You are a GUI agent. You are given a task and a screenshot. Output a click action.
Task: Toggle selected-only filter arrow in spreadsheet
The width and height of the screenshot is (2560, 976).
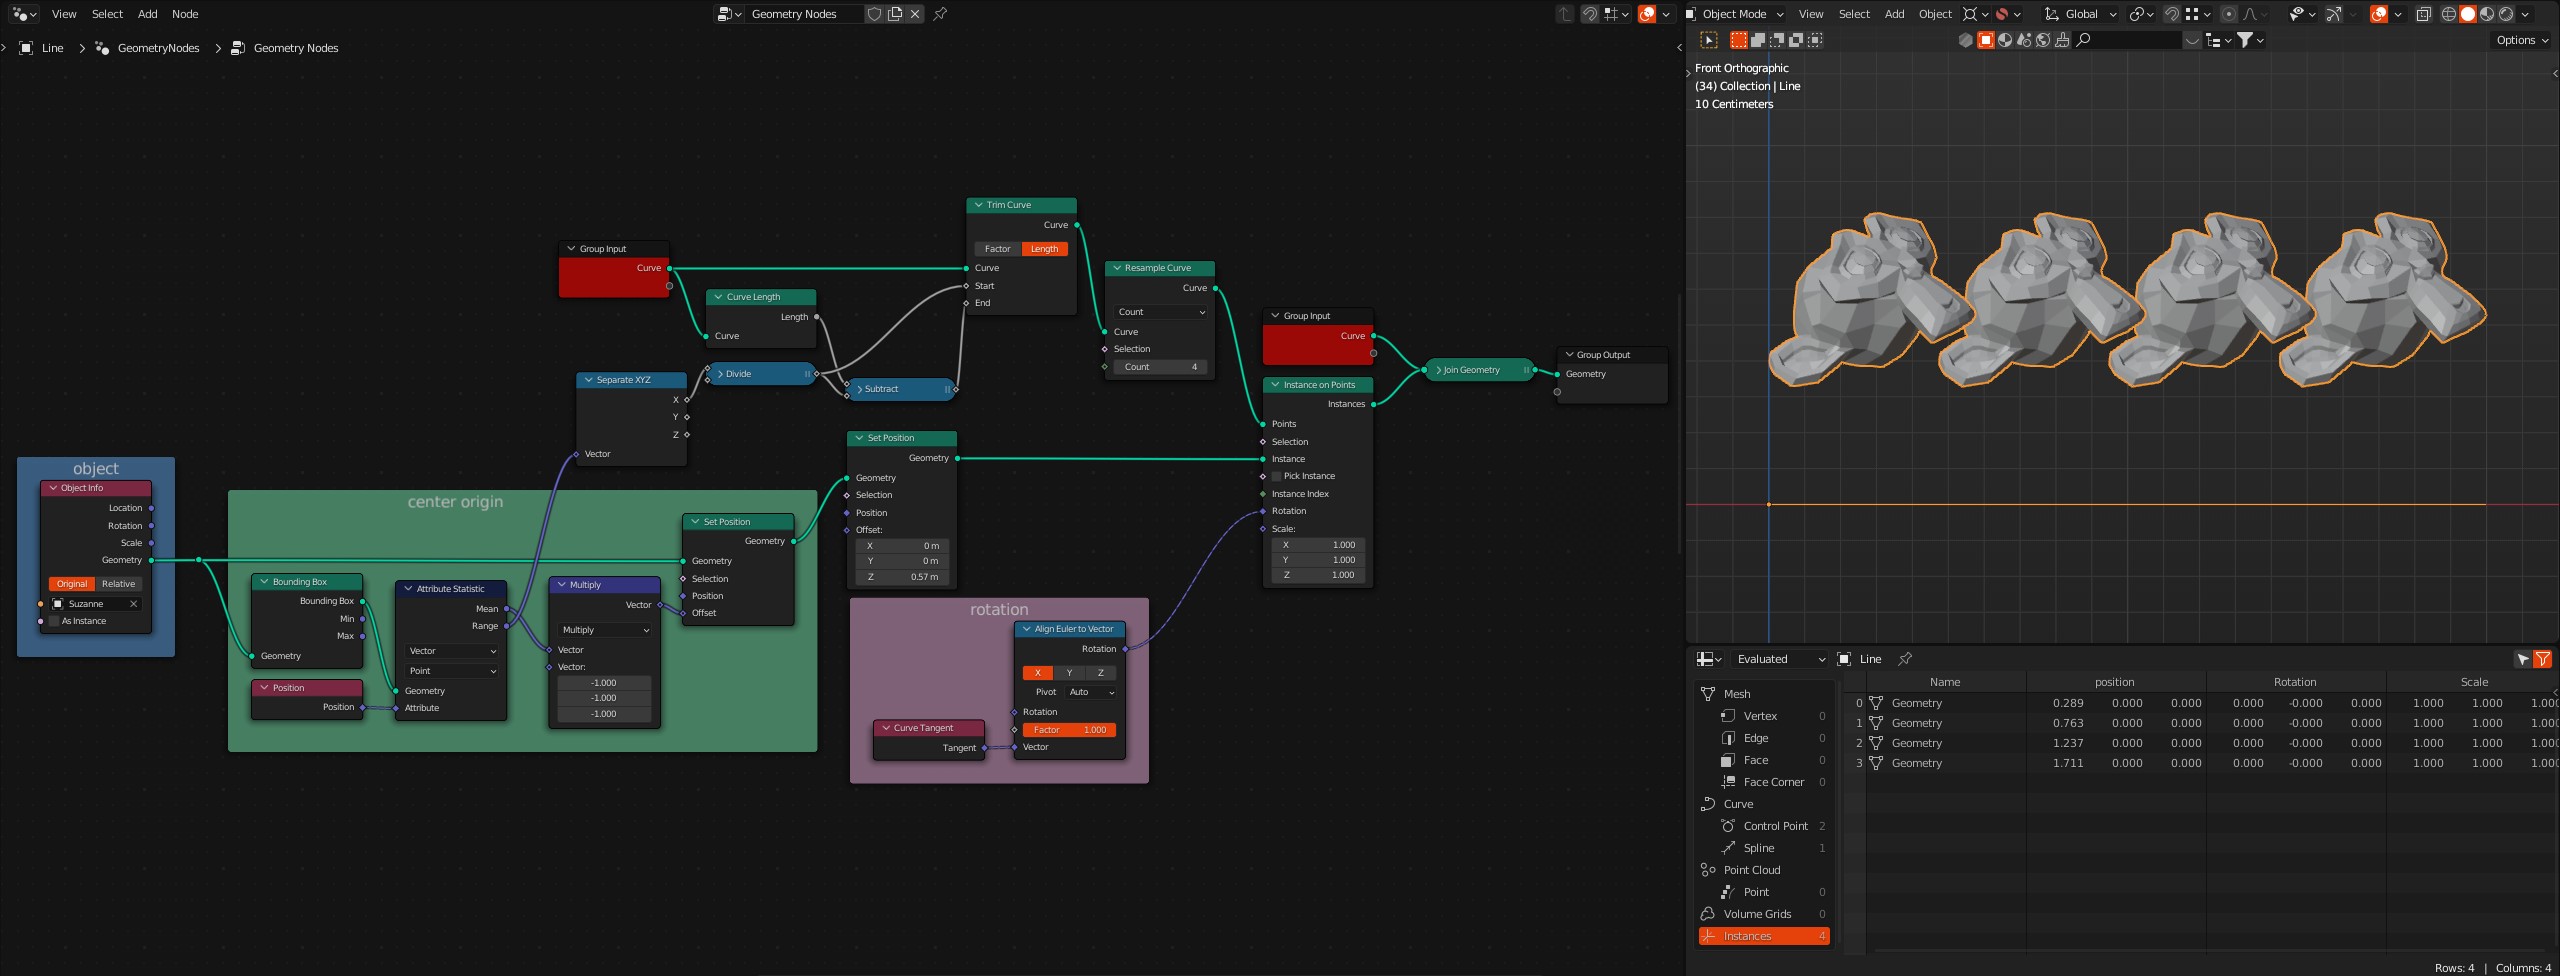2523,659
